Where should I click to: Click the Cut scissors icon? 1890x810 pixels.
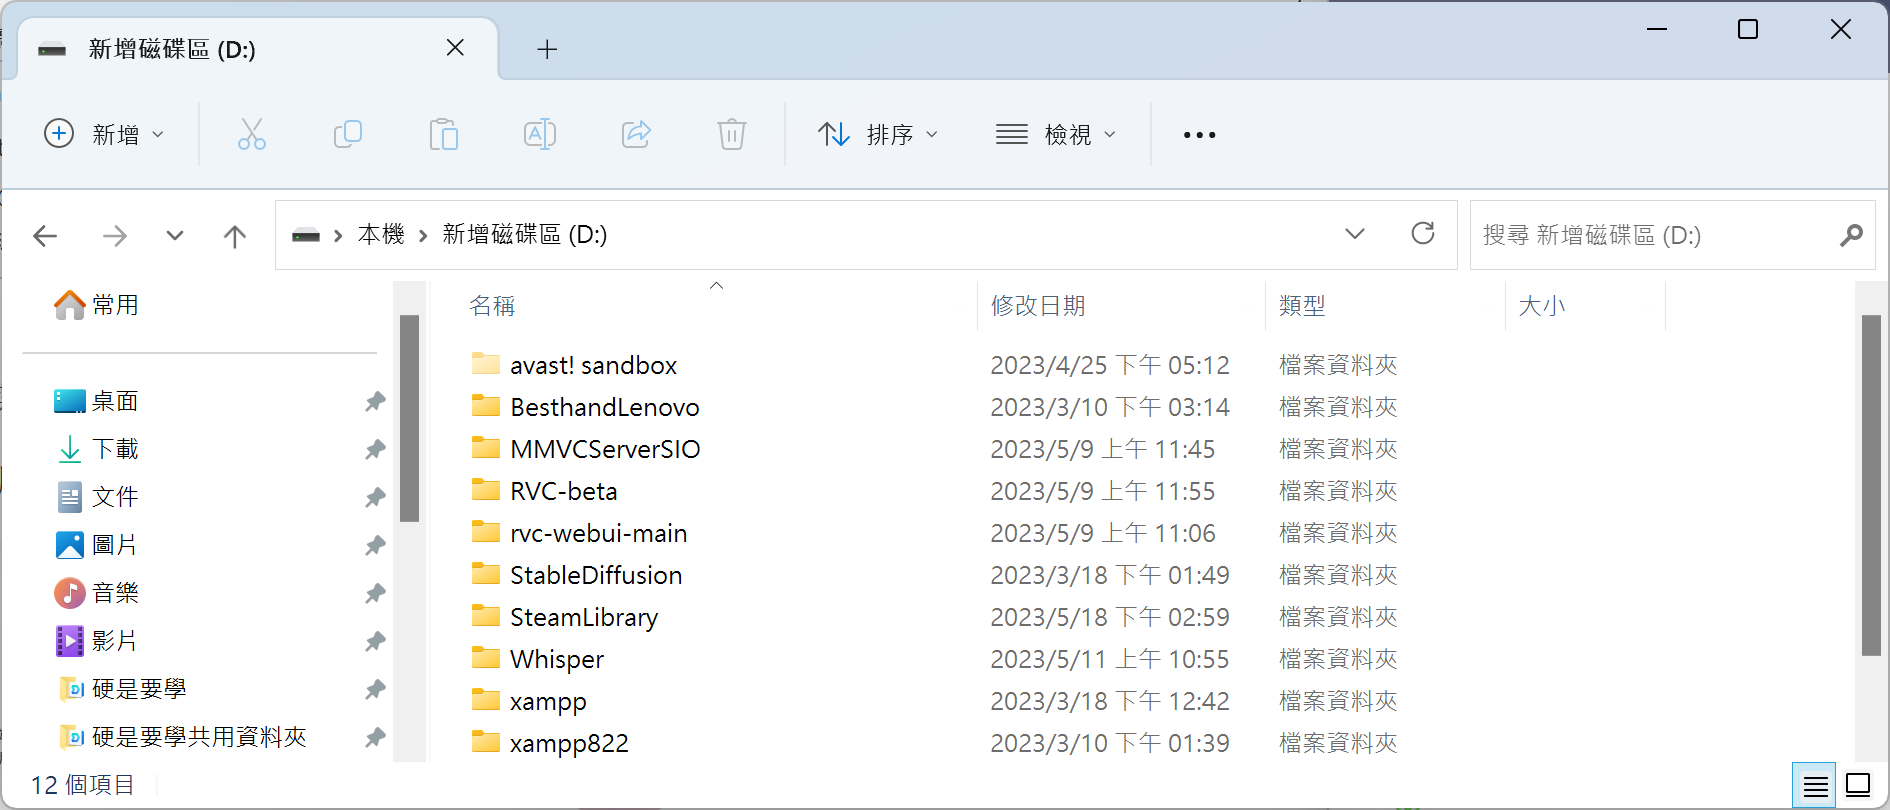coord(251,134)
